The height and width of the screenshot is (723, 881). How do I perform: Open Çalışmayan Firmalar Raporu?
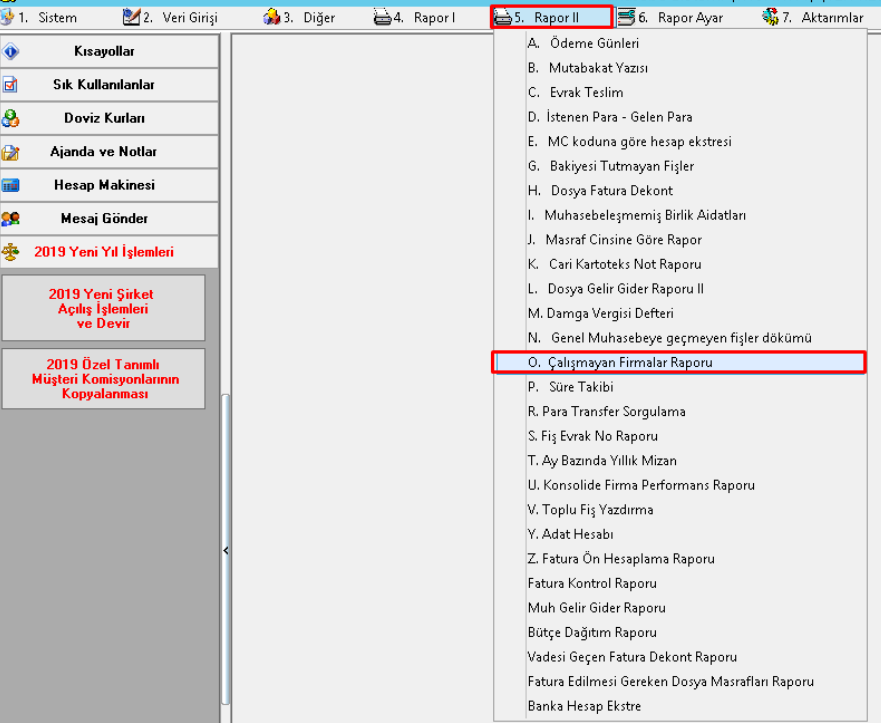tap(679, 362)
